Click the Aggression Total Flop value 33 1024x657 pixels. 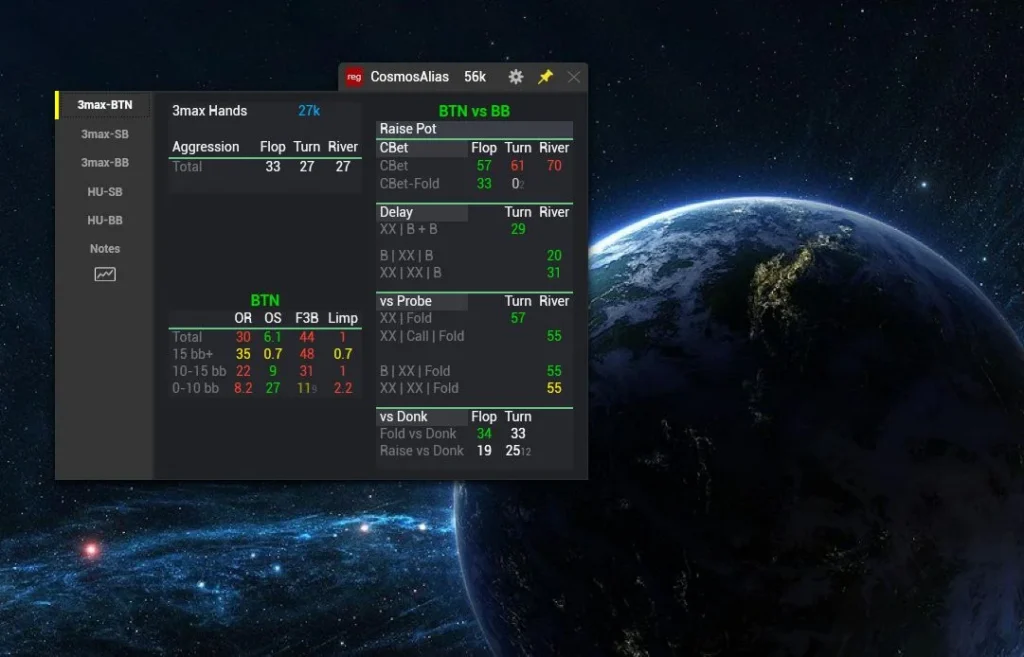click(x=273, y=167)
